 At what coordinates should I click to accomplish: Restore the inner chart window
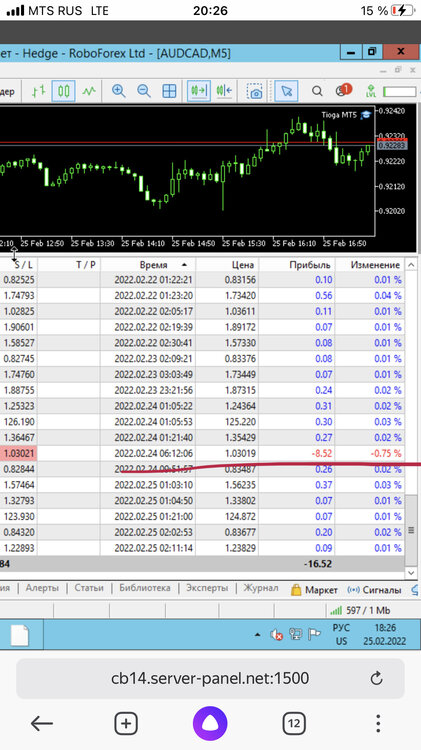coord(397,70)
